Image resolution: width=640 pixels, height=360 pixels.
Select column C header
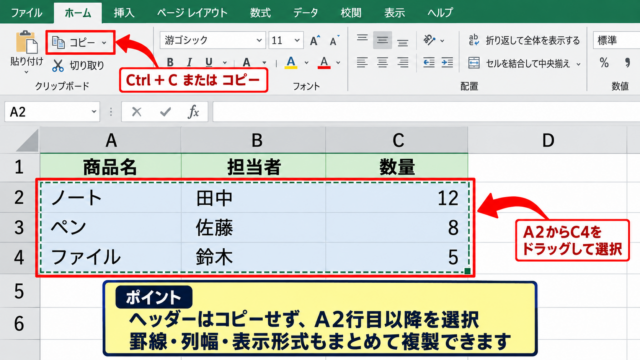(397, 140)
